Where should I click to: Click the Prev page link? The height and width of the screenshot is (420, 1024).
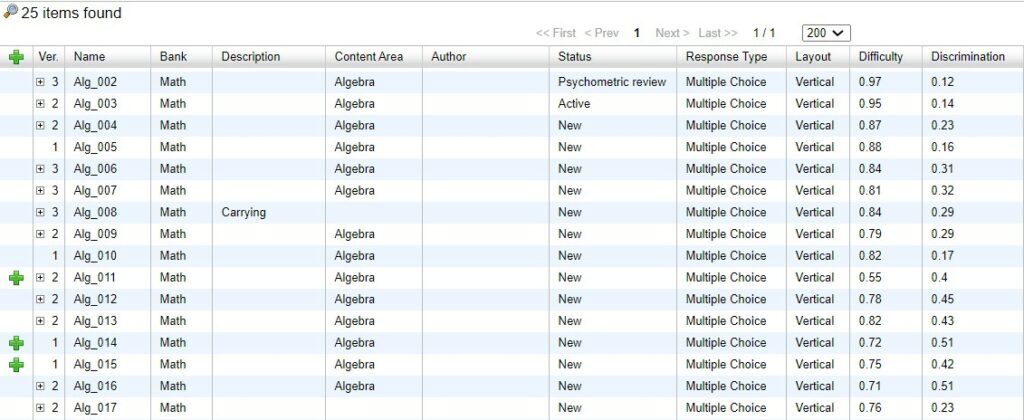[x=601, y=33]
